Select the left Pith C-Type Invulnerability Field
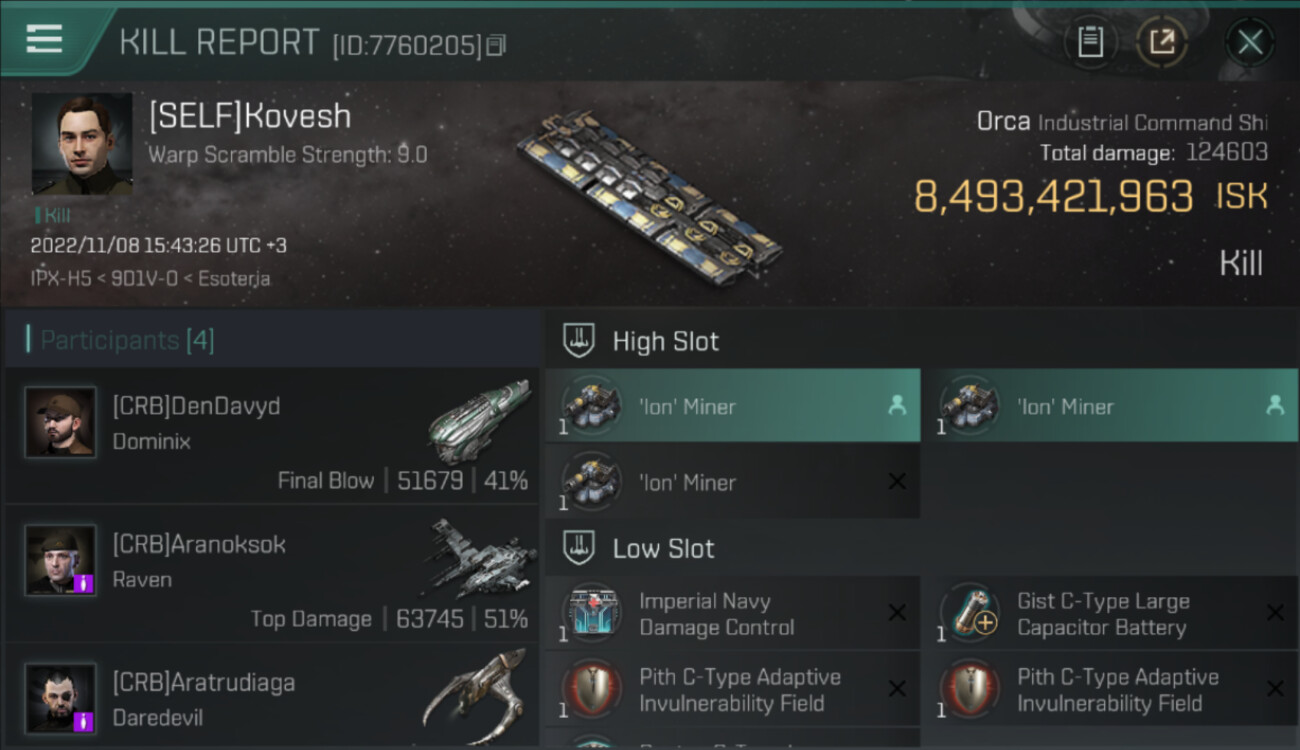The height and width of the screenshot is (750, 1300). 733,689
